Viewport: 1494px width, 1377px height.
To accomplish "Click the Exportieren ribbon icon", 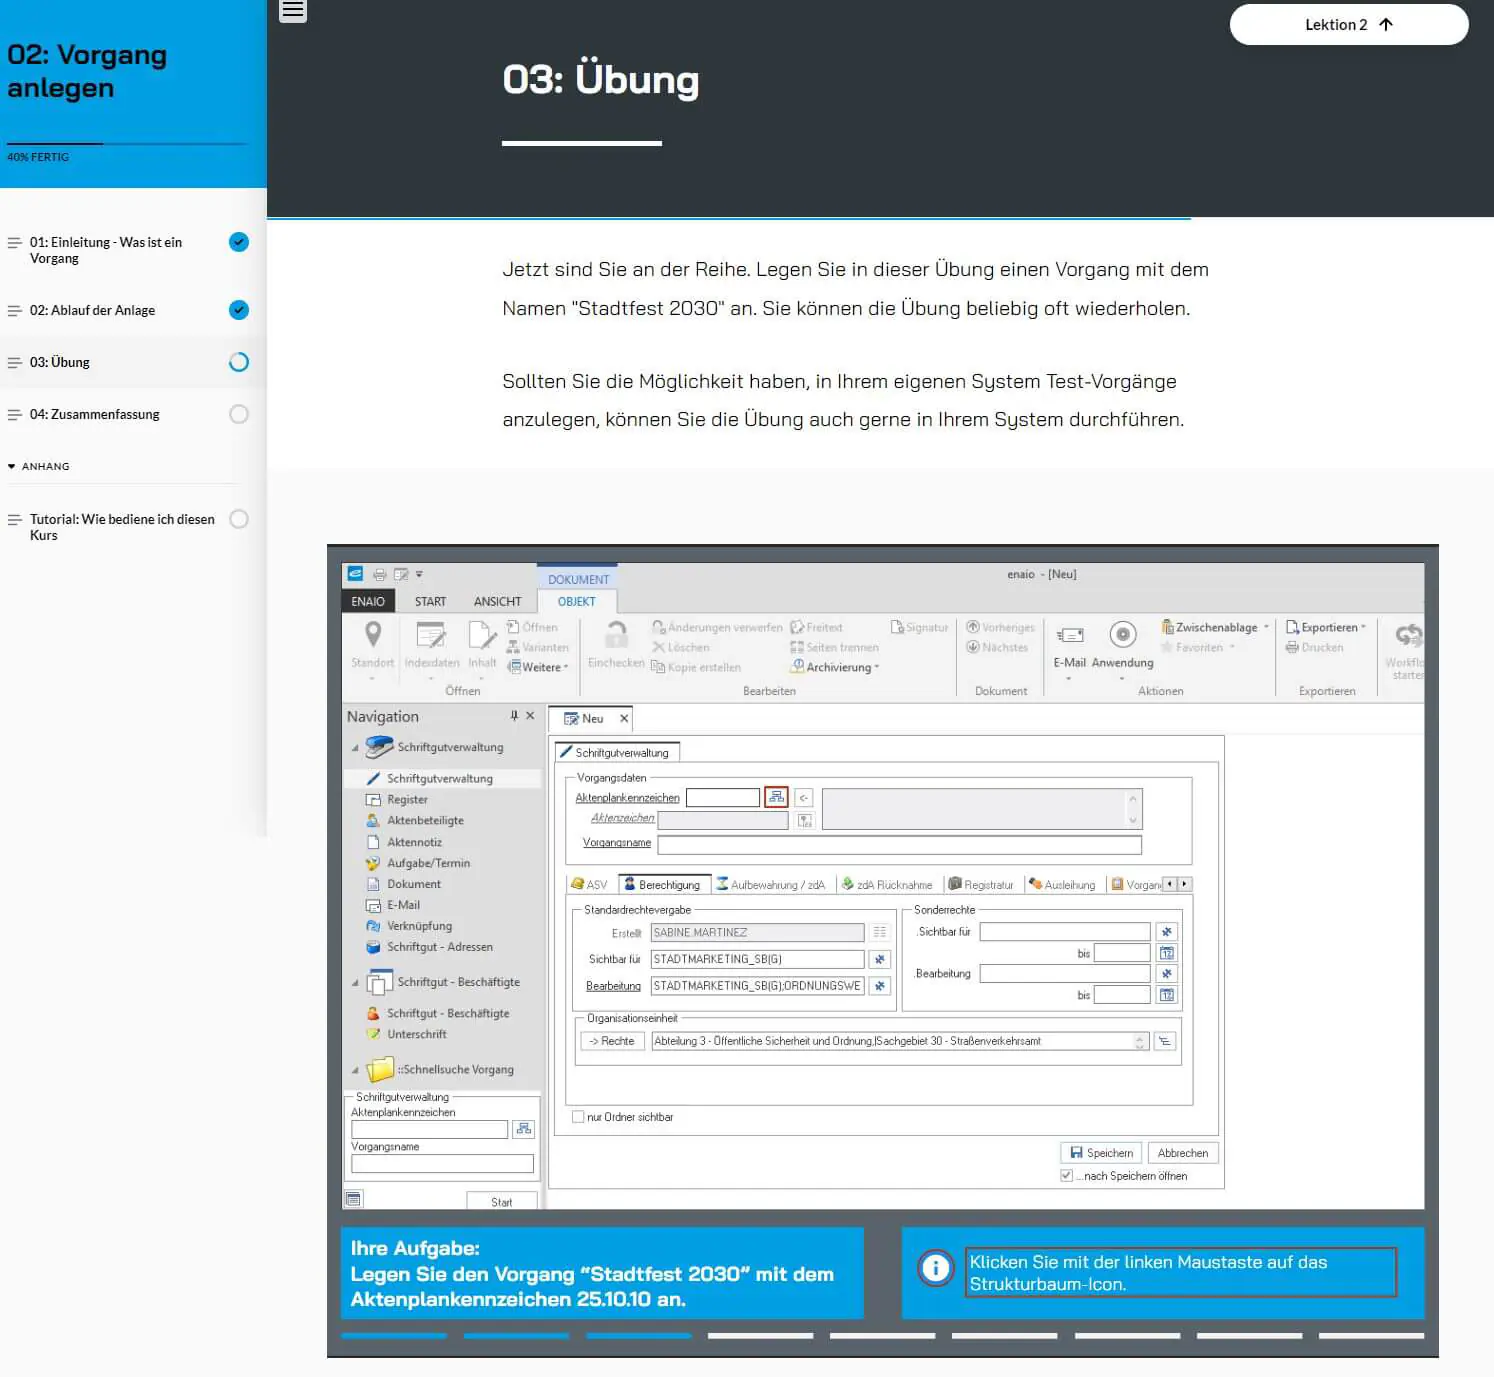I will click(1292, 627).
